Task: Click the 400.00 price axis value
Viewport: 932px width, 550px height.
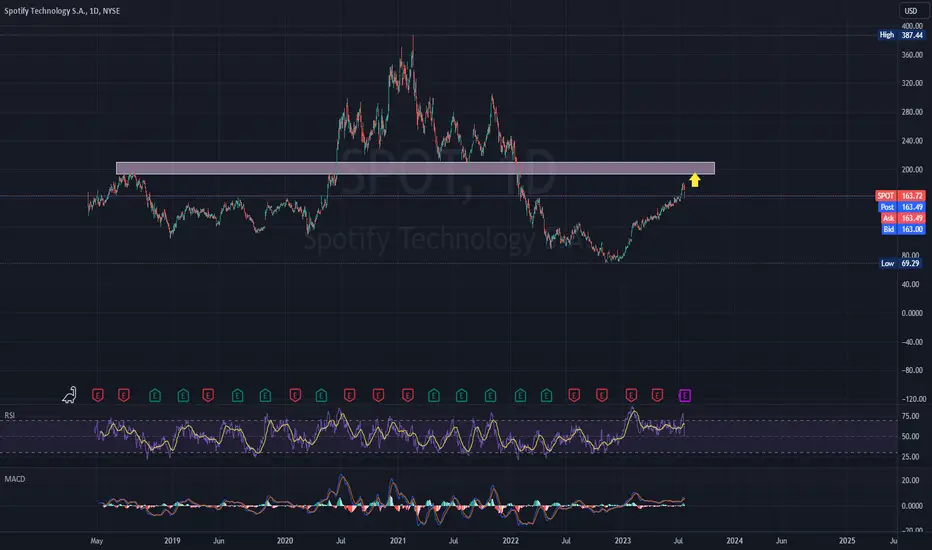Action: (912, 26)
